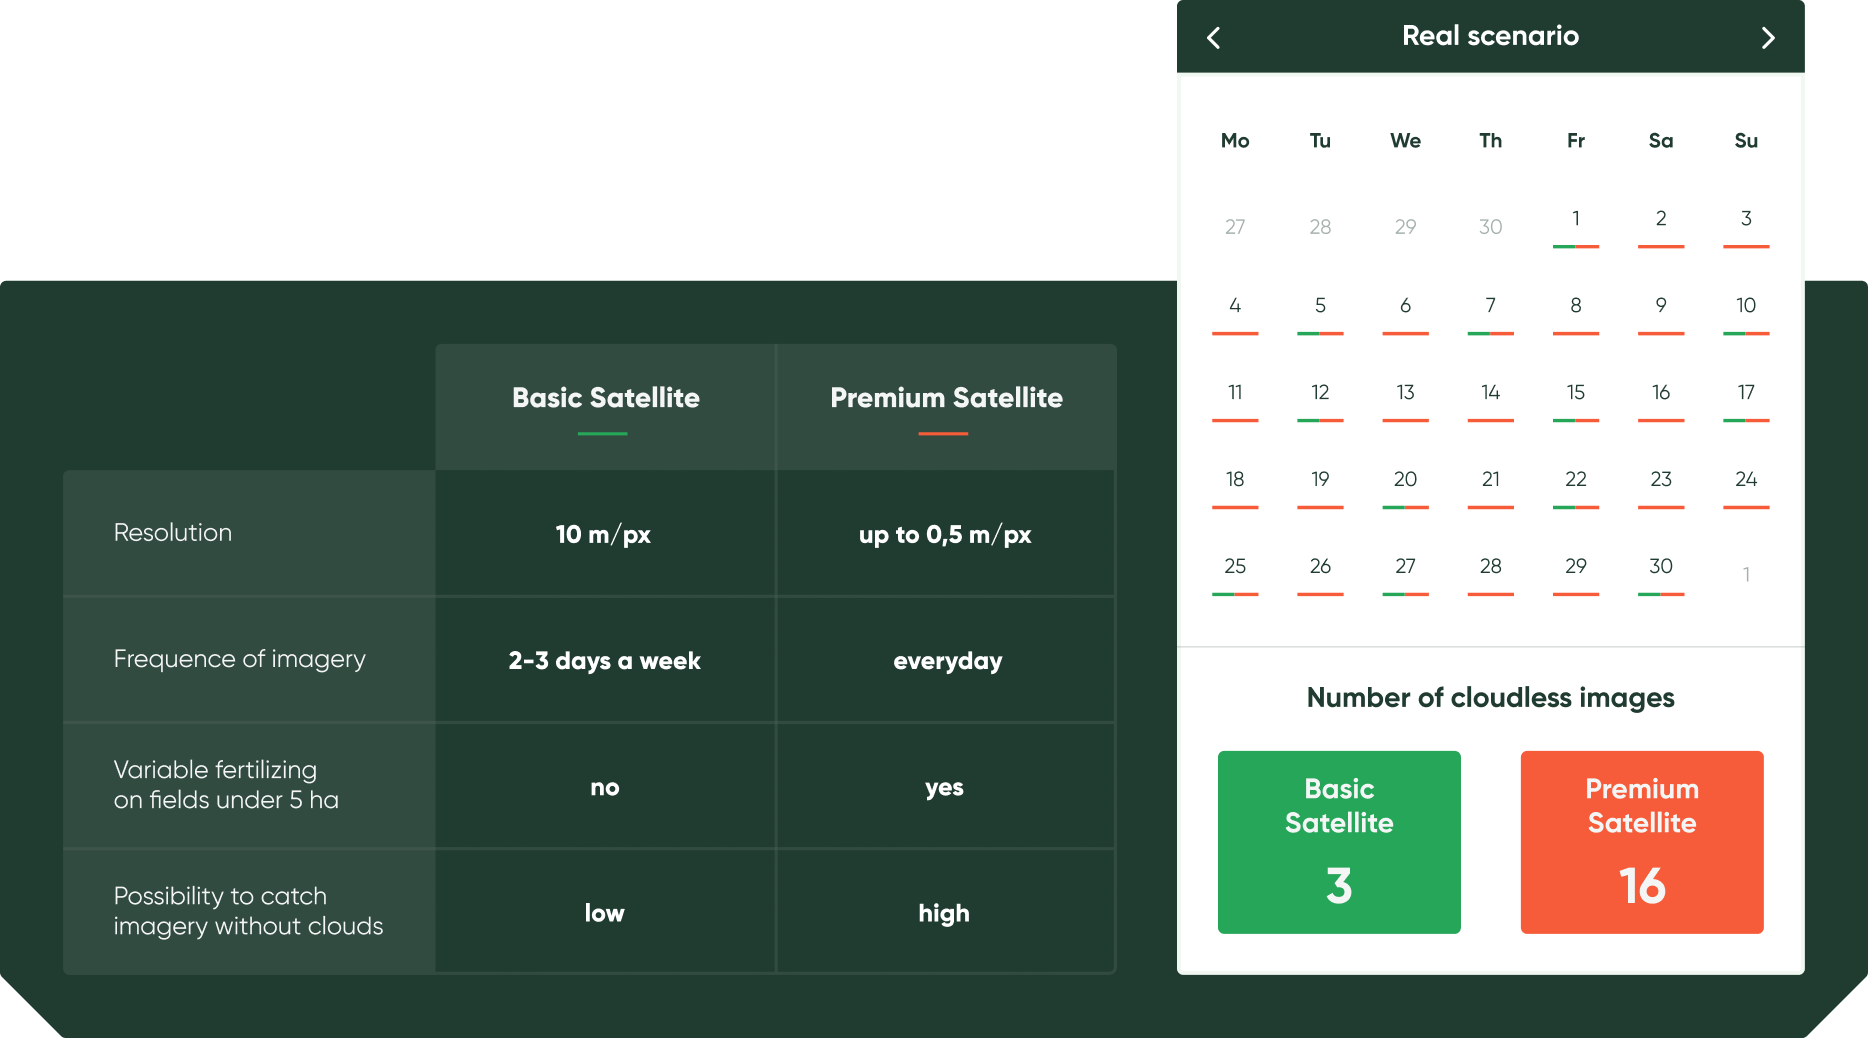Select calendar day 11

pos(1235,400)
